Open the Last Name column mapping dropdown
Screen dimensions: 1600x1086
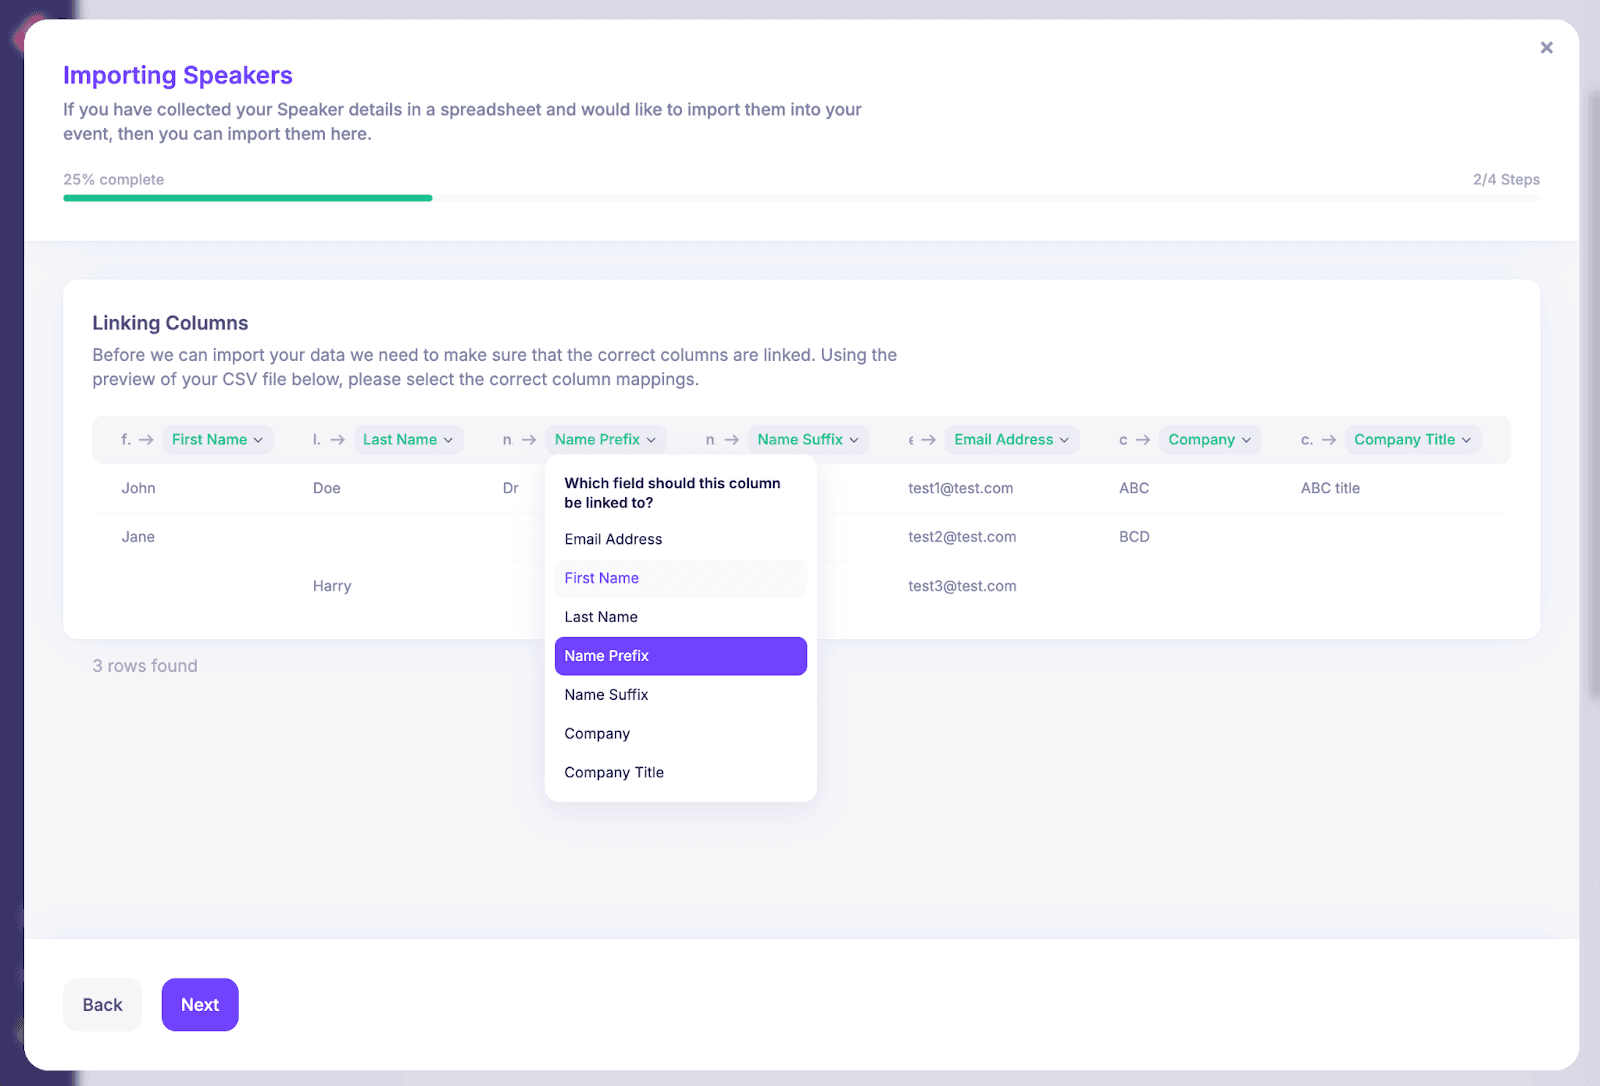click(408, 440)
